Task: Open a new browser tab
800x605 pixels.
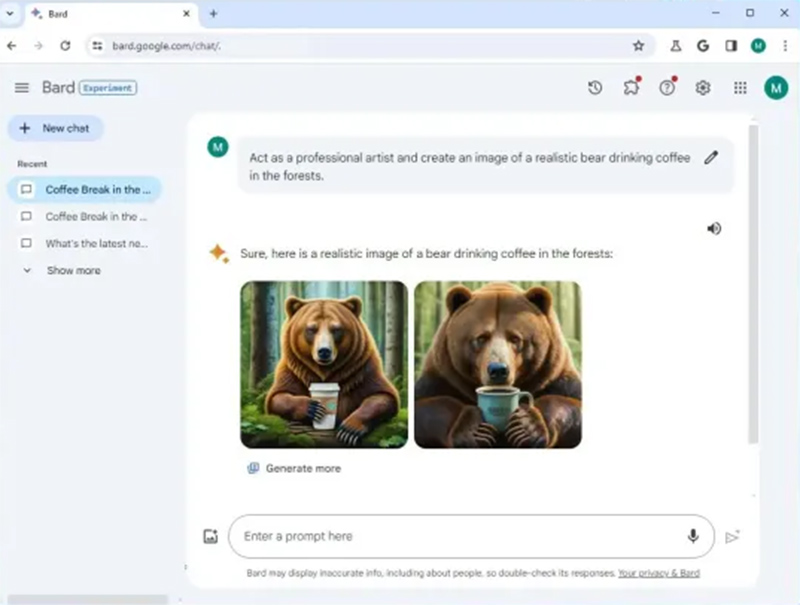Action: tap(213, 14)
